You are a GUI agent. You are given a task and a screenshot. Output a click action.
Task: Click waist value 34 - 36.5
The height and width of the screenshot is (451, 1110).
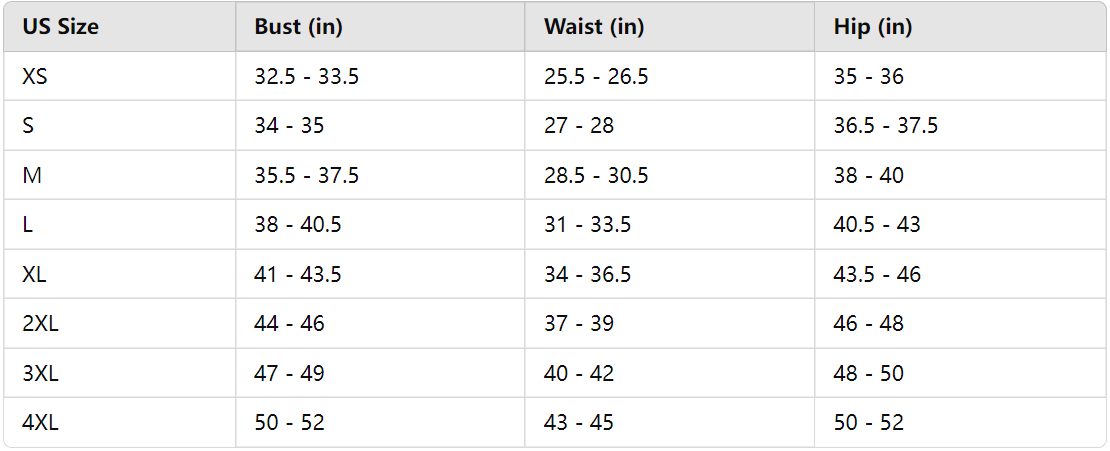[x=587, y=275]
